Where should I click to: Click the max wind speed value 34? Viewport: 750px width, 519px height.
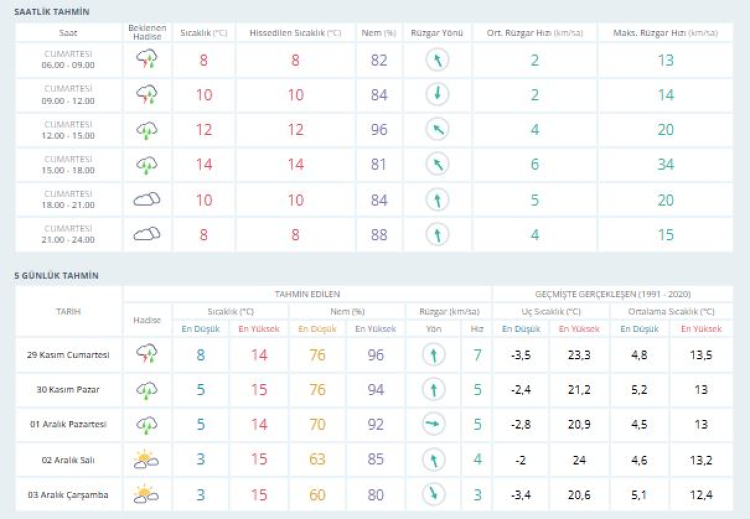click(x=664, y=165)
